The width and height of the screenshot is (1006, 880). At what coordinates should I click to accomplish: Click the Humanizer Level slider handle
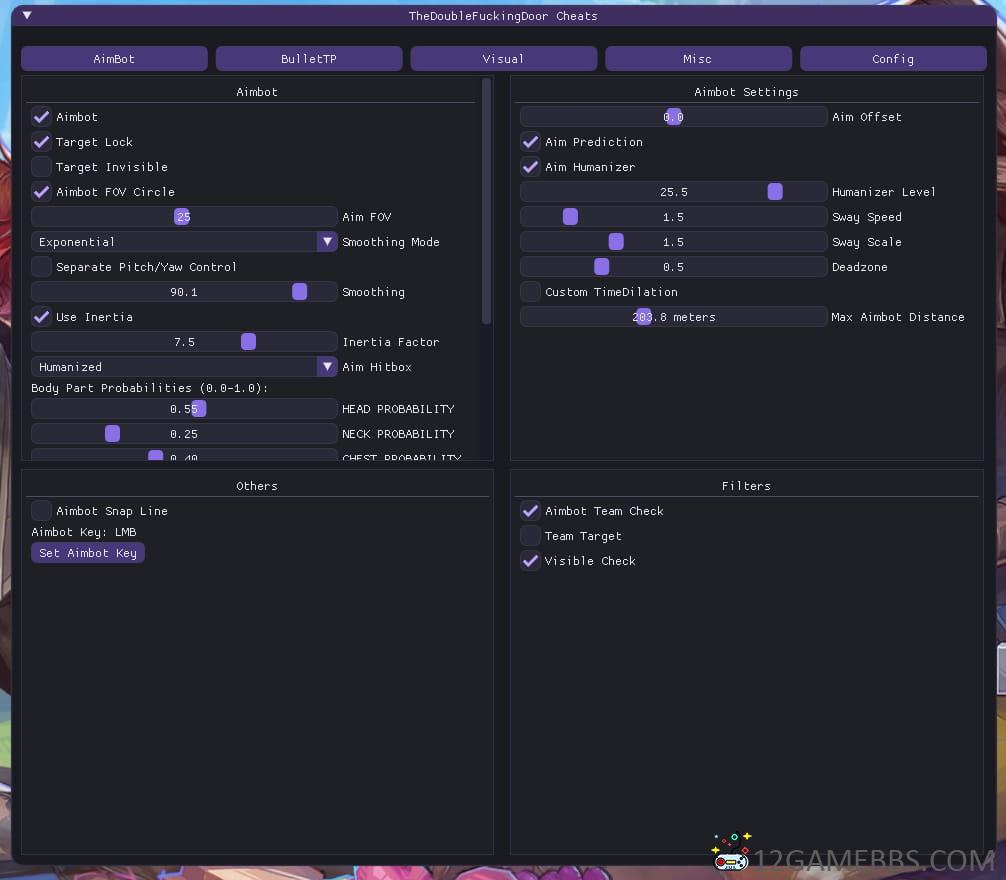click(x=775, y=192)
